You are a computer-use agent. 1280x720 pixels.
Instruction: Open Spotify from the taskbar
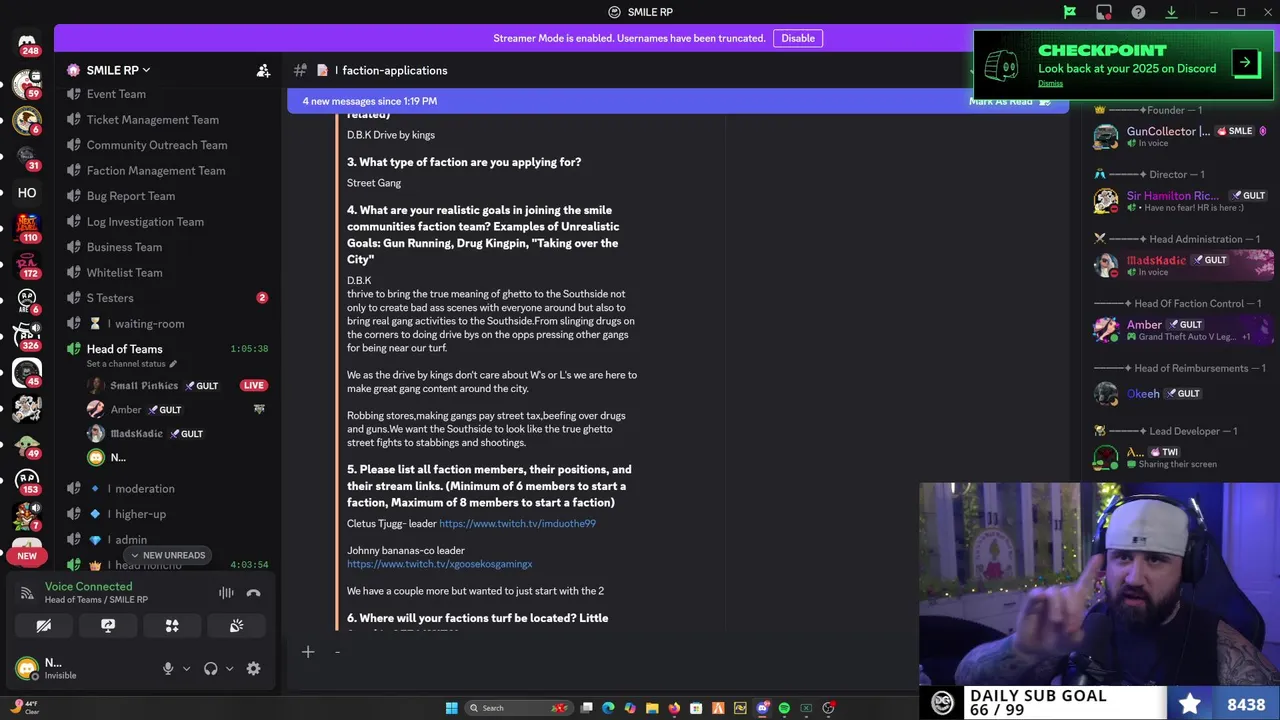click(784, 708)
